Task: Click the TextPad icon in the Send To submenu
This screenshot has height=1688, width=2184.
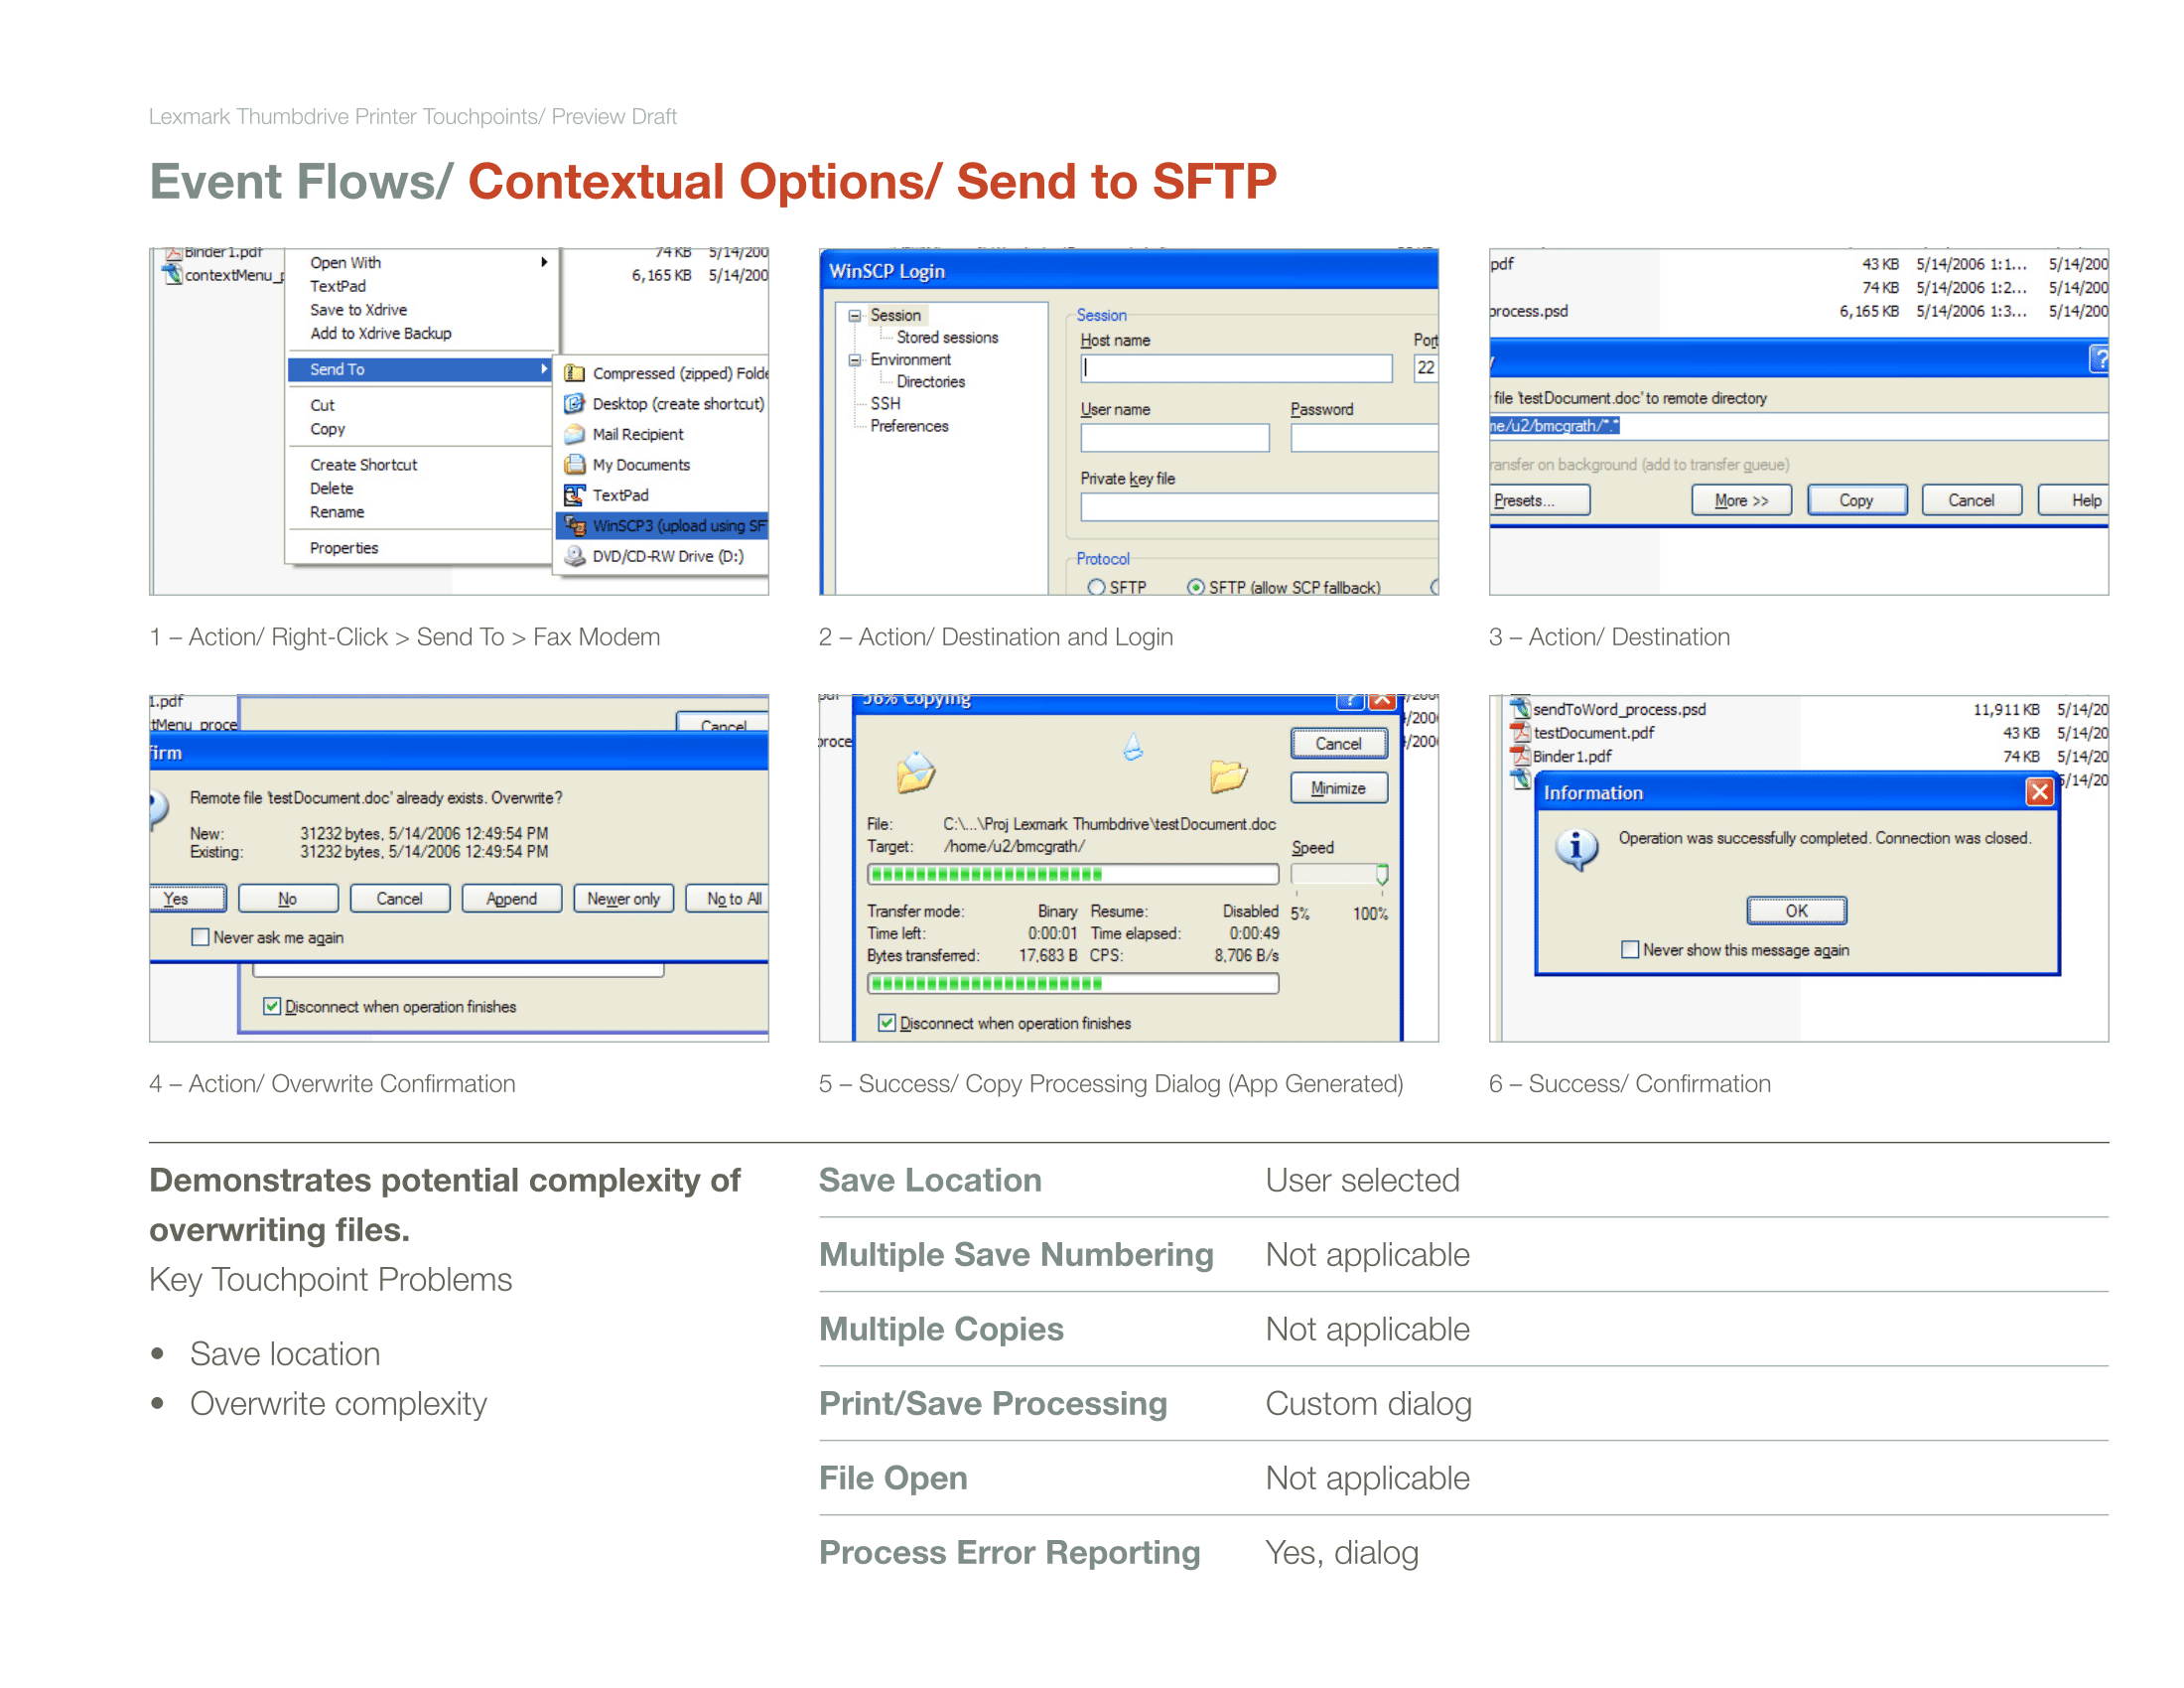Action: (574, 495)
